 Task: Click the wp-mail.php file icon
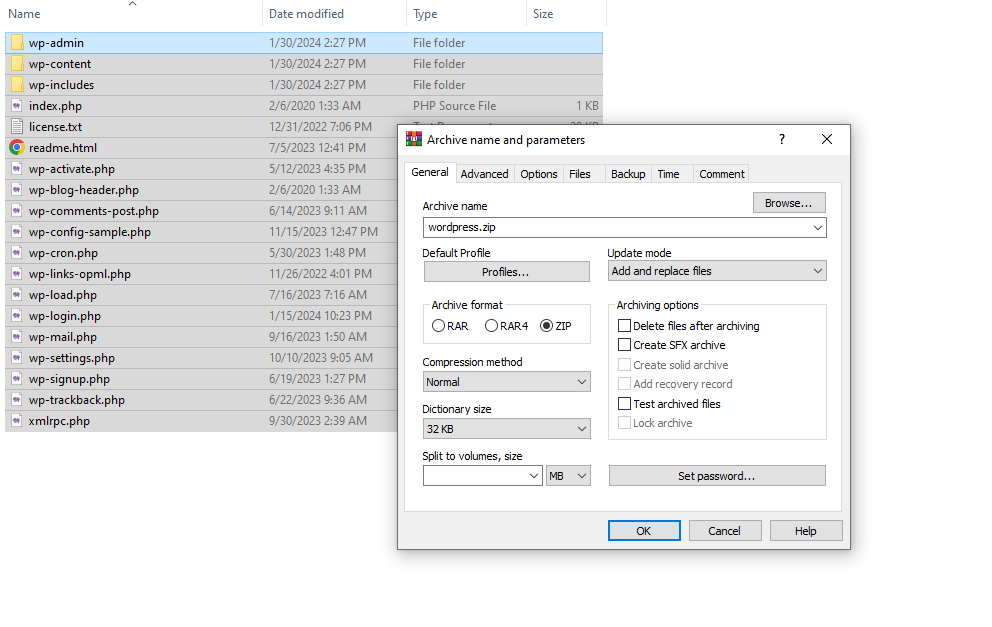point(17,337)
